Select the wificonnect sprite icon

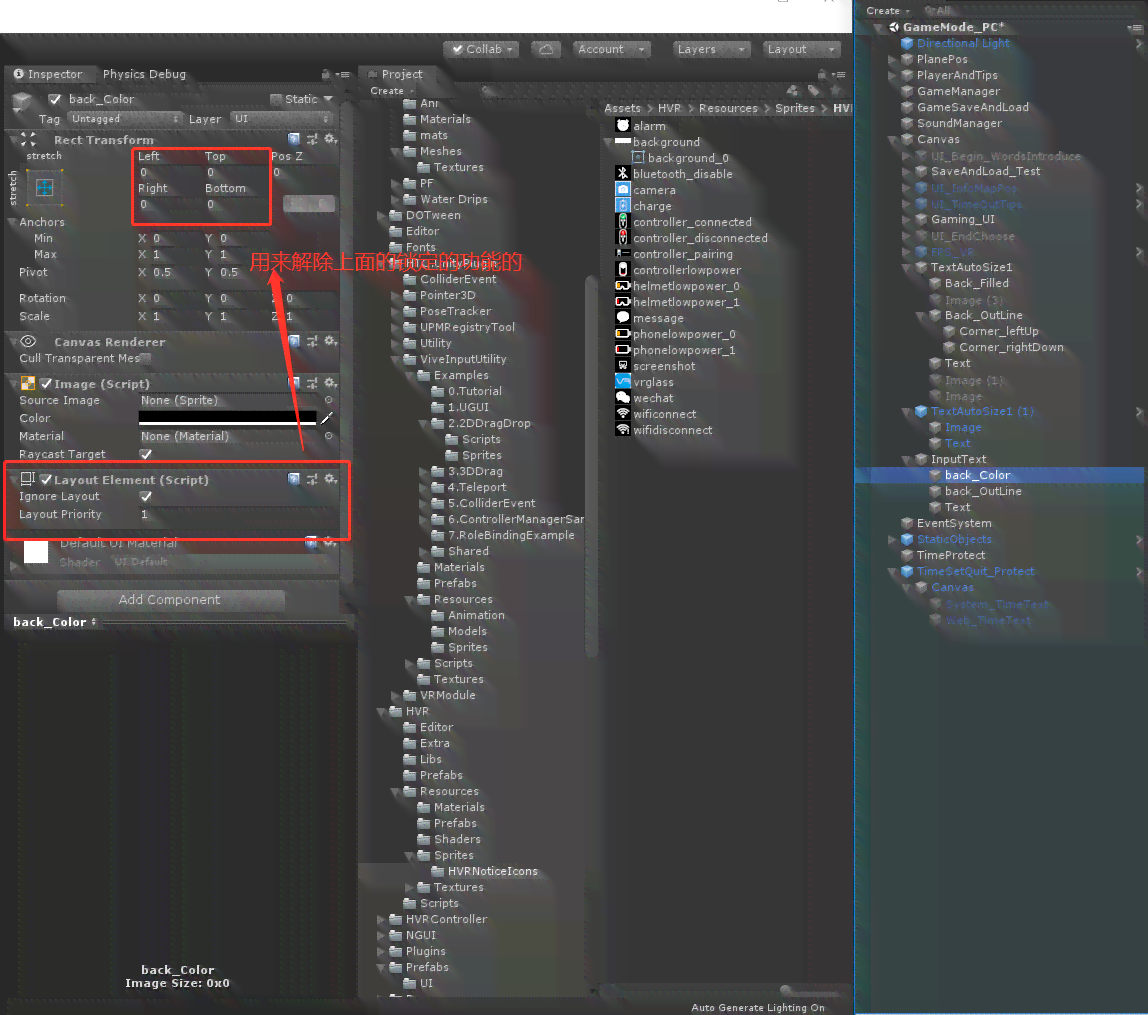[x=622, y=414]
